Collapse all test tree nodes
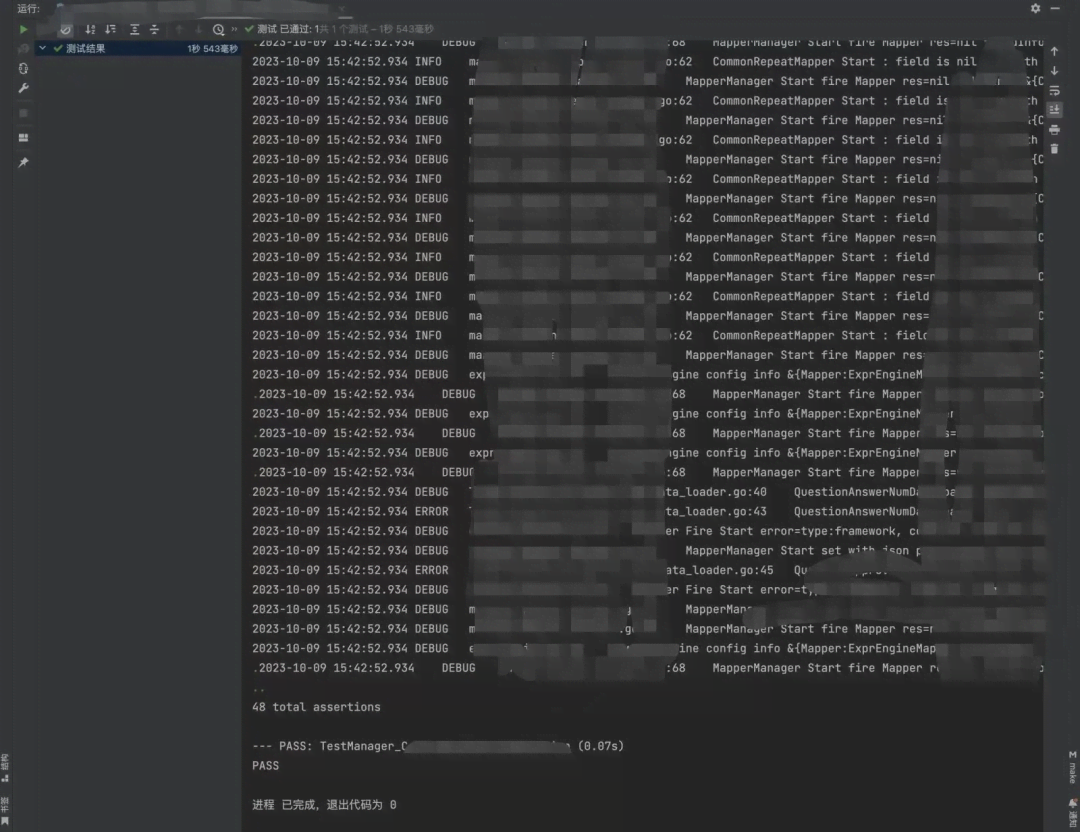This screenshot has width=1080, height=832. [x=155, y=29]
